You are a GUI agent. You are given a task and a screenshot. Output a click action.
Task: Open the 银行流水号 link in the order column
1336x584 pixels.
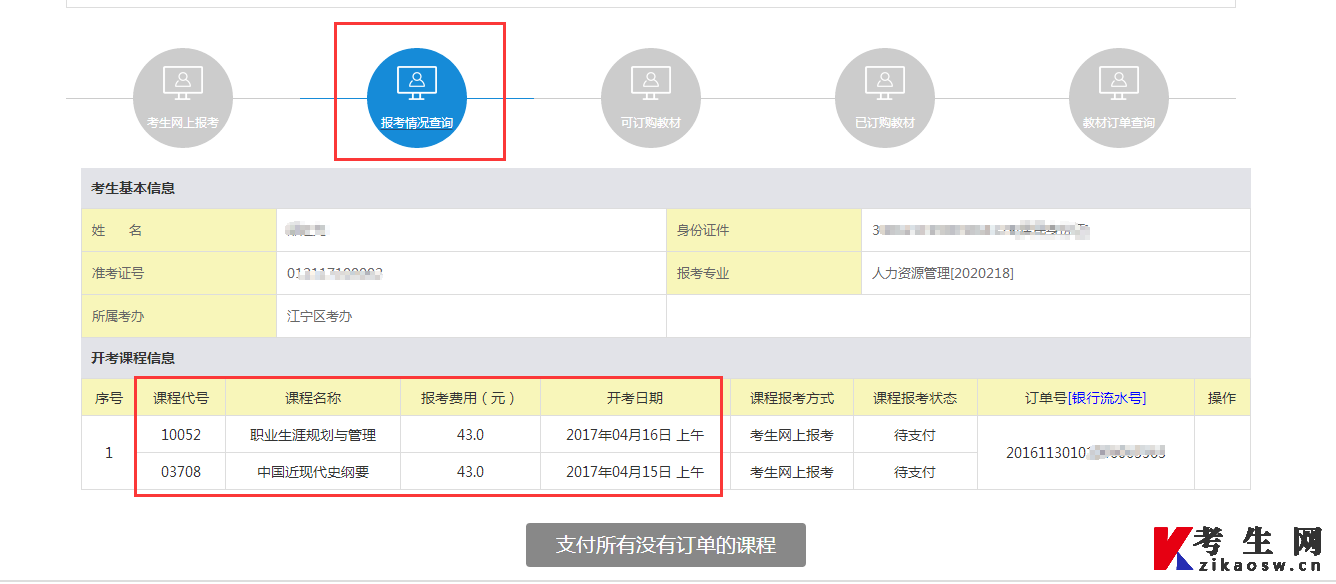(1107, 397)
